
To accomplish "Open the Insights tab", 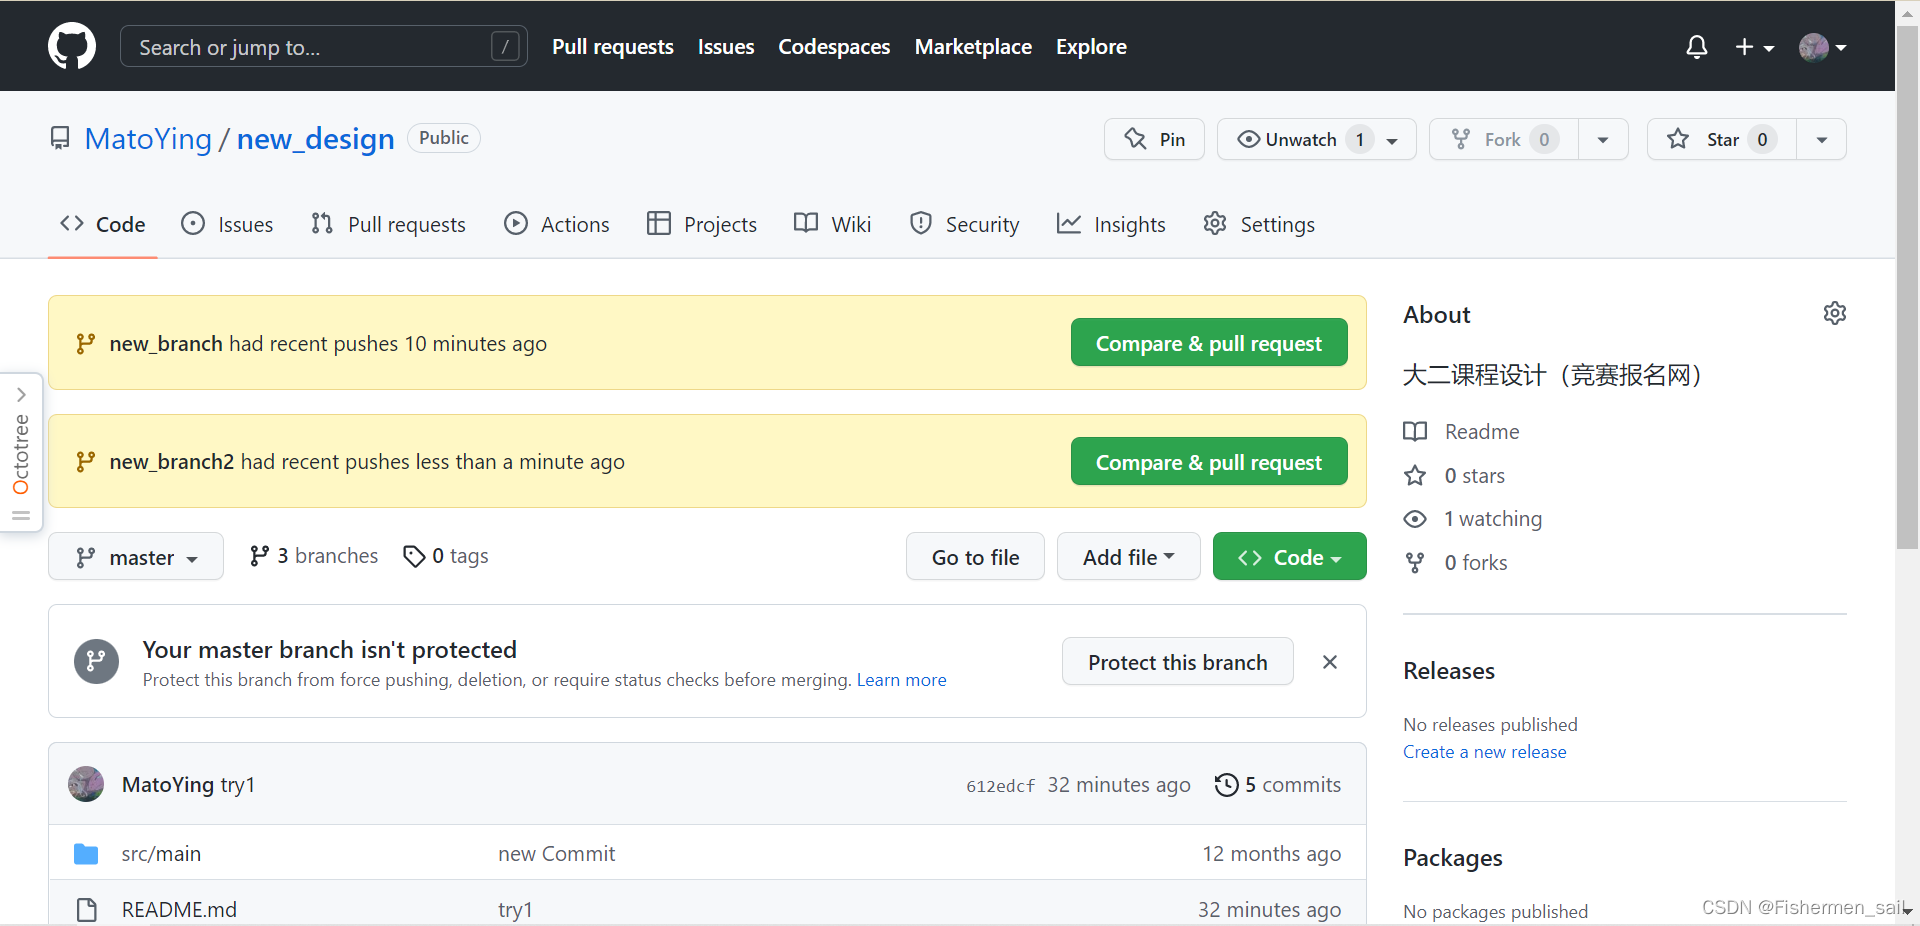I will click(1111, 224).
